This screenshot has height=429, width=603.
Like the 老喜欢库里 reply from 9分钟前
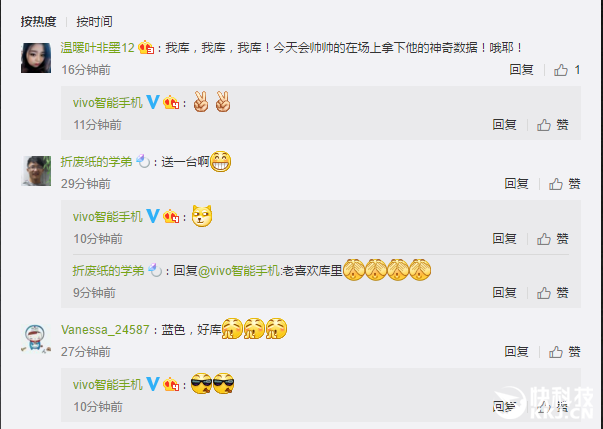pyautogui.click(x=553, y=293)
